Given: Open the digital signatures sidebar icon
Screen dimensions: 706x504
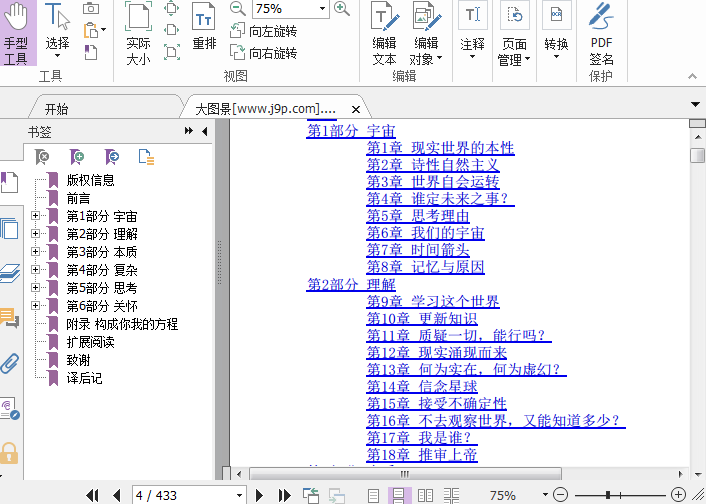Looking at the screenshot, I should point(10,409).
